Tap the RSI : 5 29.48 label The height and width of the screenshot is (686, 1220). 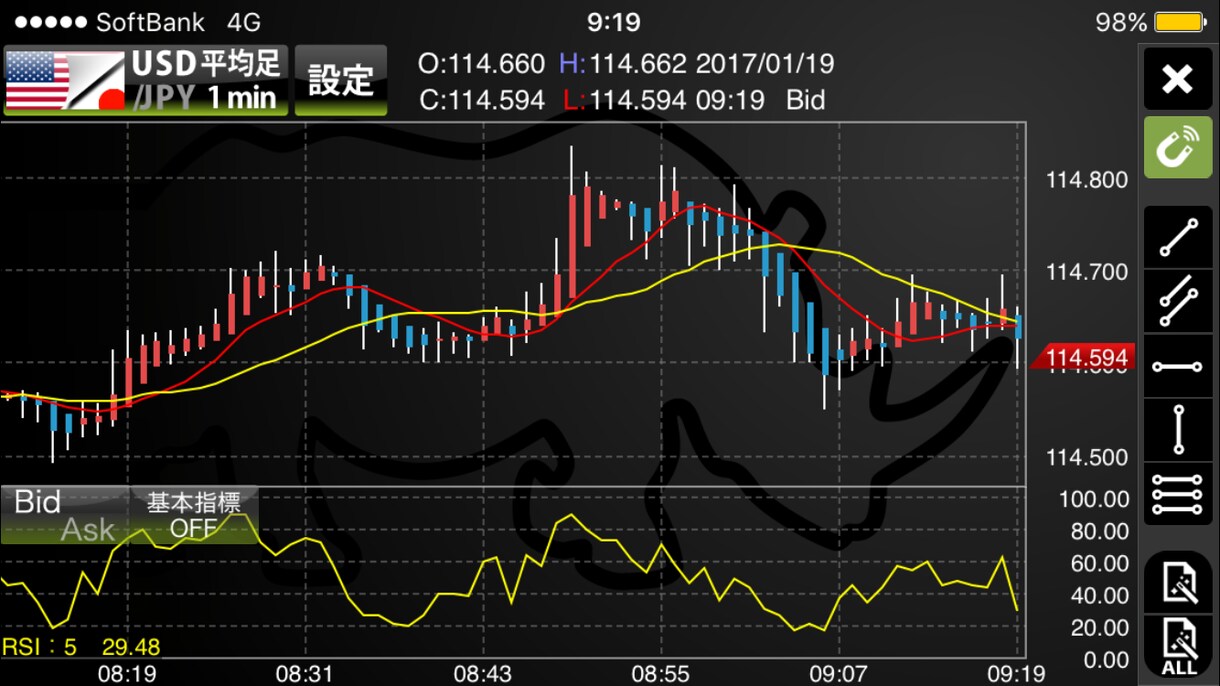tap(81, 647)
